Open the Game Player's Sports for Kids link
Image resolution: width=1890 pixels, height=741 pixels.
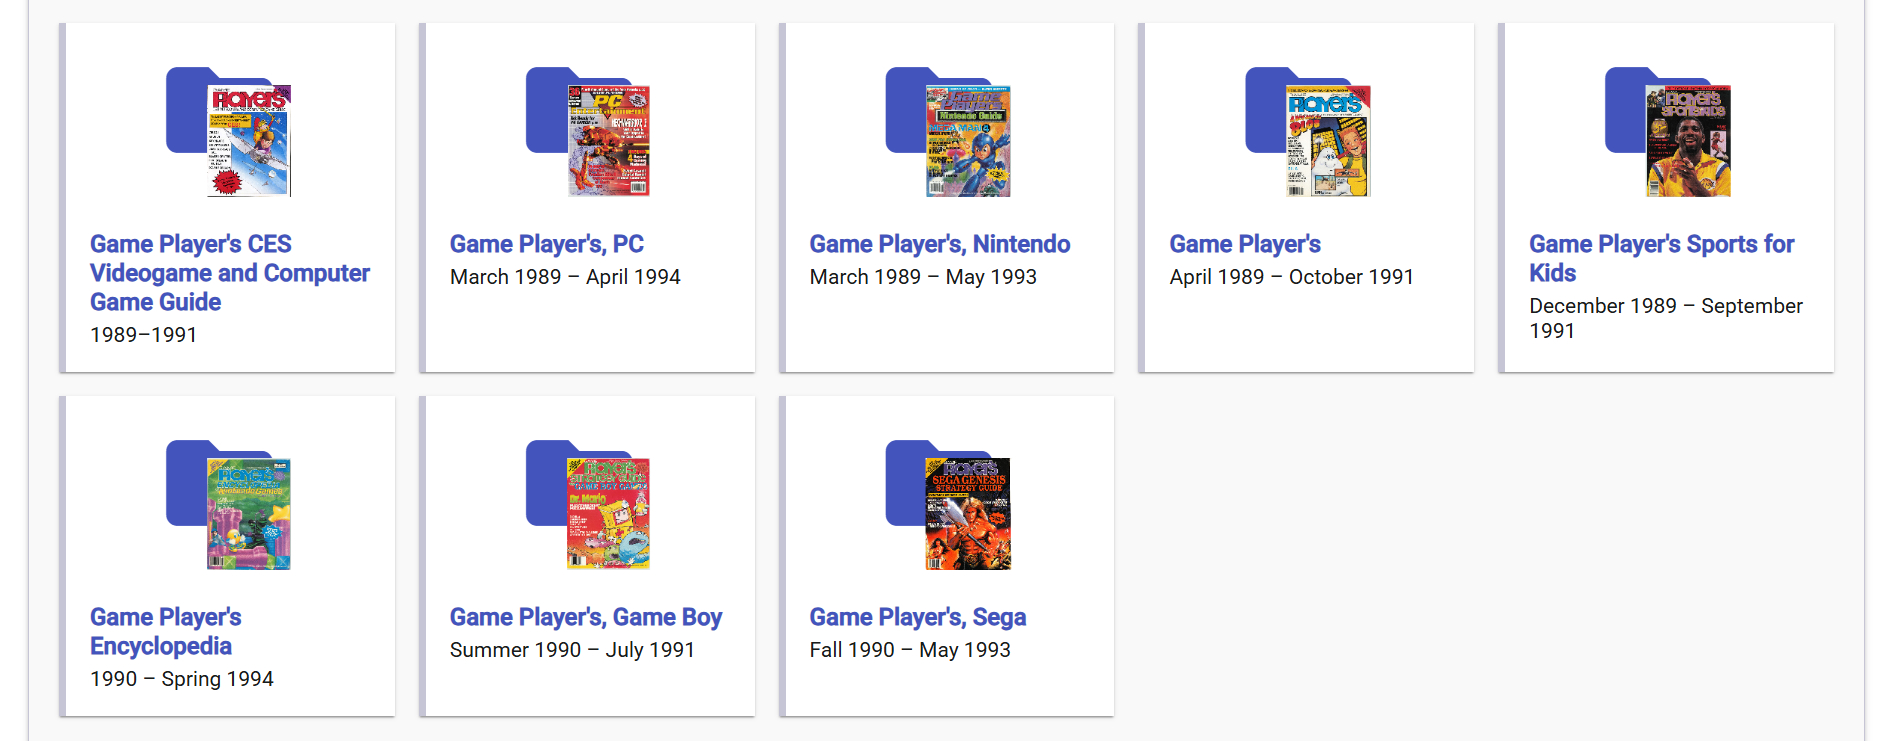pos(1660,258)
